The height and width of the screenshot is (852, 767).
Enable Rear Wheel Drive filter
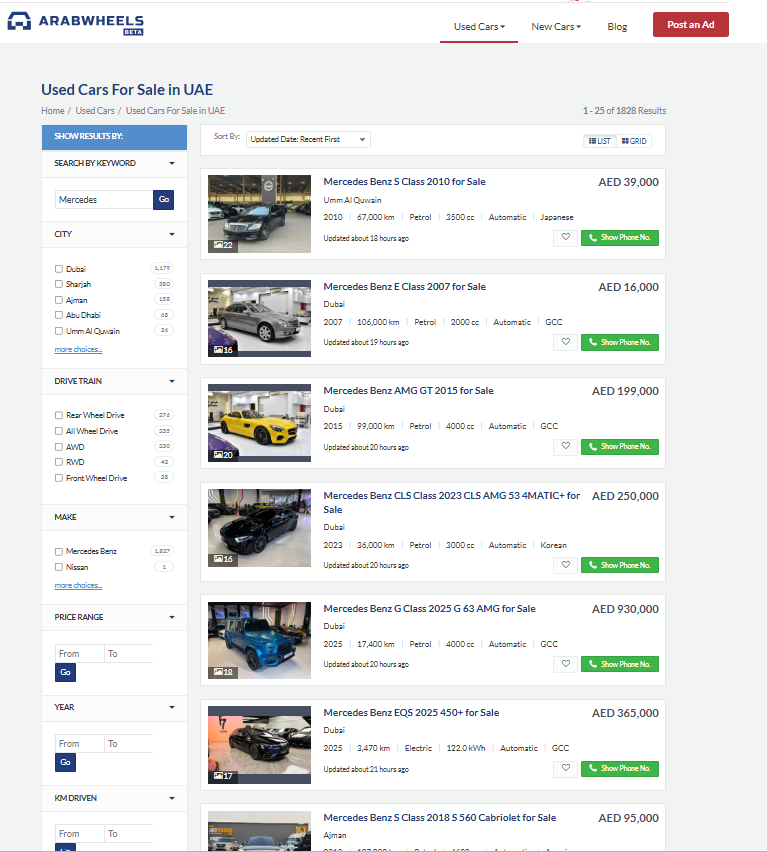click(x=59, y=415)
